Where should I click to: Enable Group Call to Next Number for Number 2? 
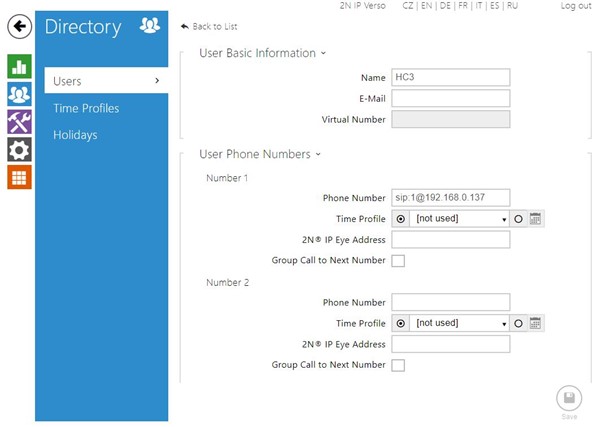coord(398,366)
